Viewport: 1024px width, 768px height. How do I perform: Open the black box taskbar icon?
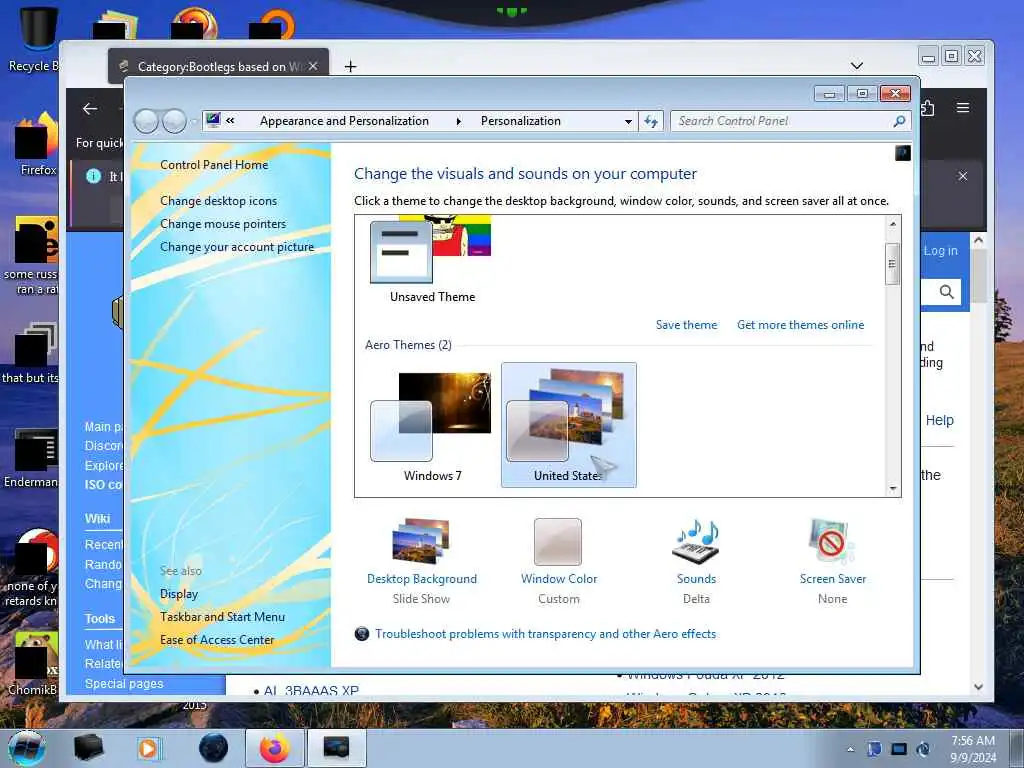click(x=89, y=748)
